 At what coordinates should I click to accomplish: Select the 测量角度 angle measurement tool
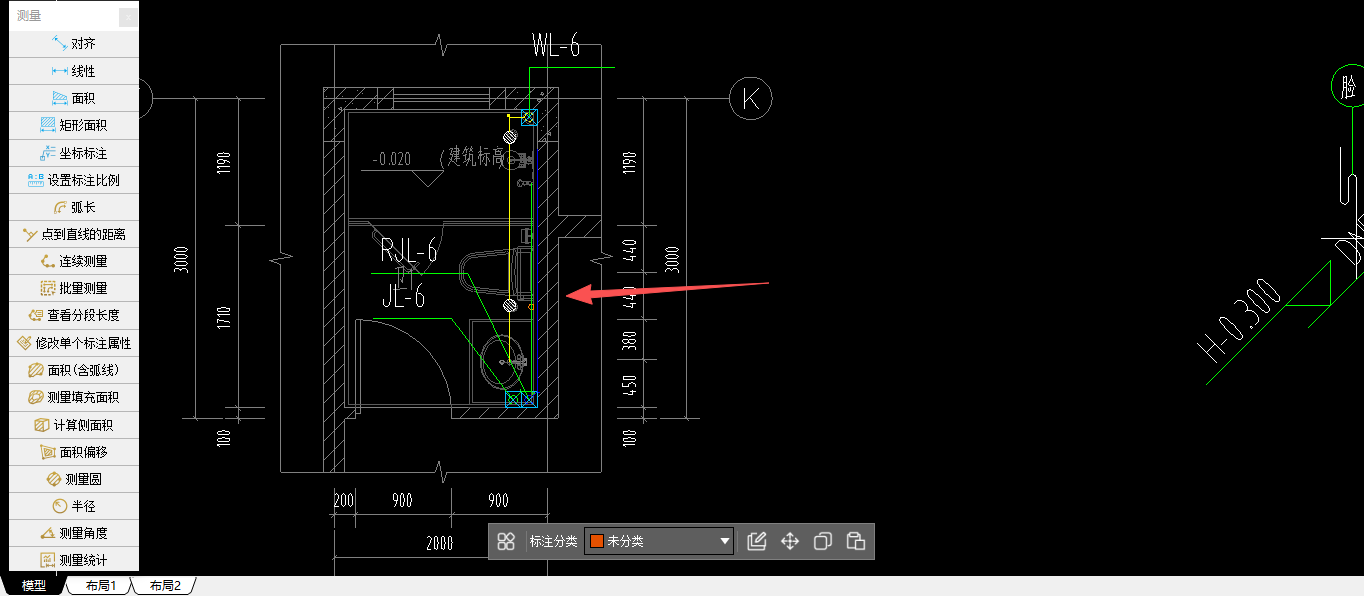pyautogui.click(x=73, y=533)
